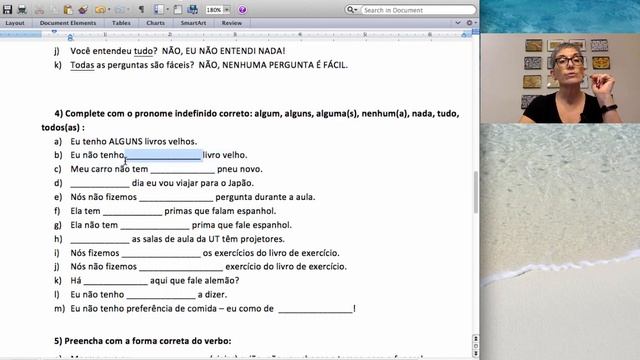Screen dimensions: 640x360
Task: Click blank before 'exercício do livro de exercício'
Action: (x=181, y=267)
